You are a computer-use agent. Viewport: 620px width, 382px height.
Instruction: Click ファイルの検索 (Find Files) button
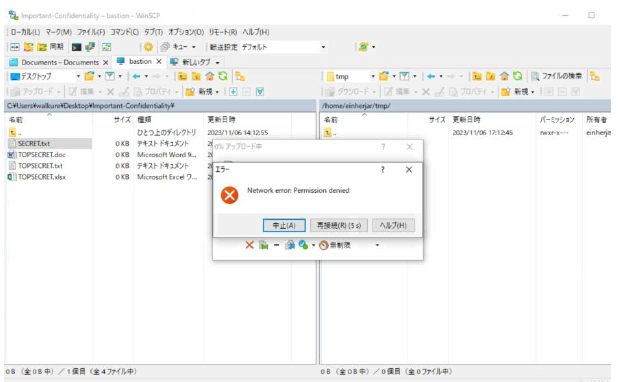556,76
